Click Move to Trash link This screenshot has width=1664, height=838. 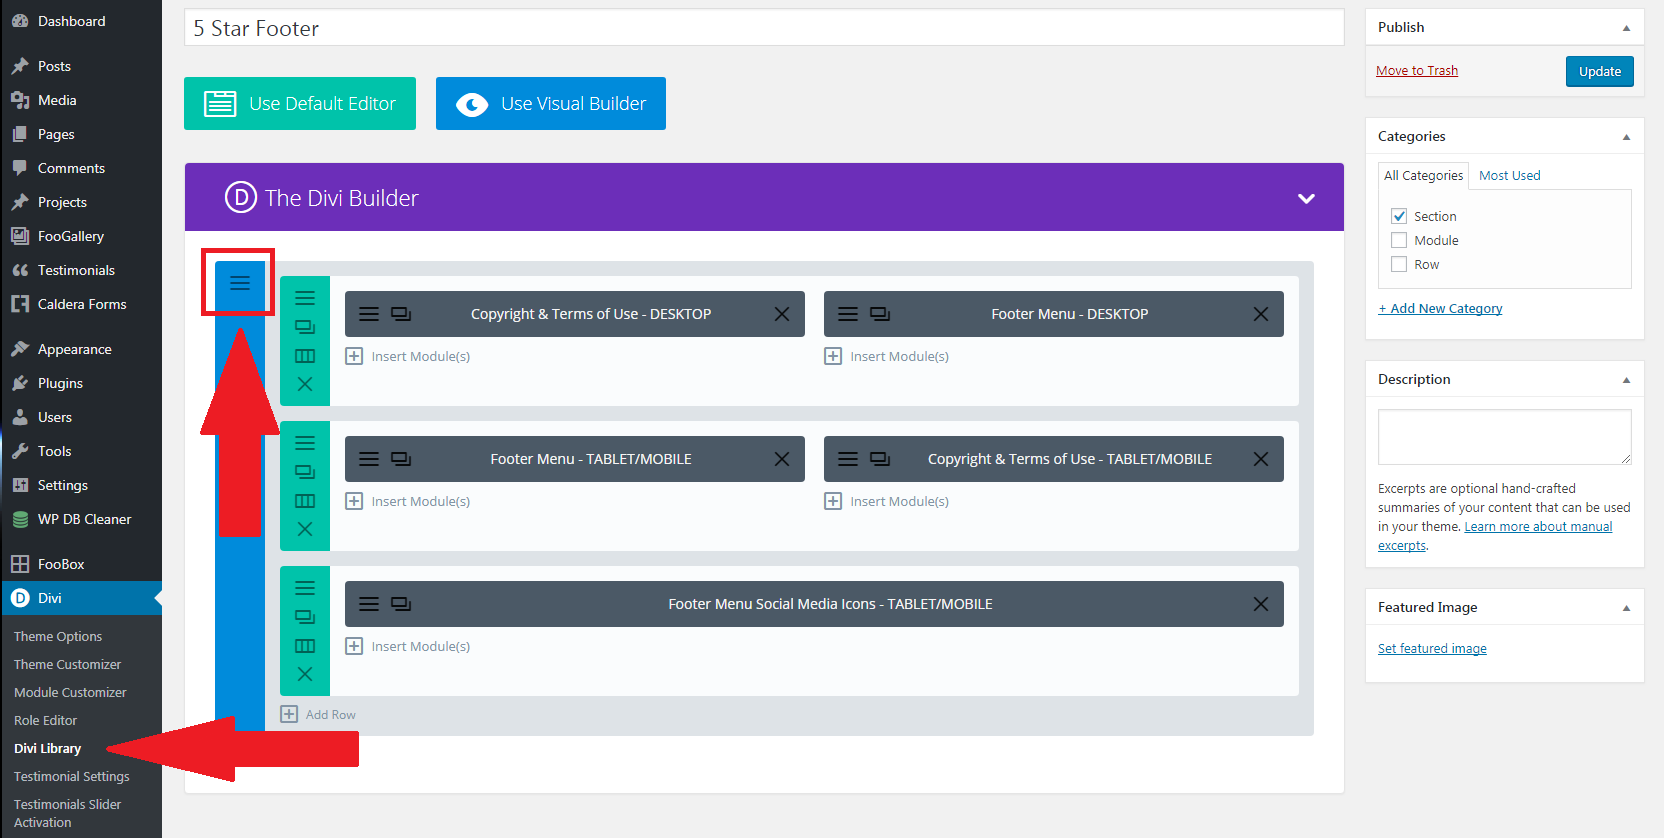(1417, 70)
